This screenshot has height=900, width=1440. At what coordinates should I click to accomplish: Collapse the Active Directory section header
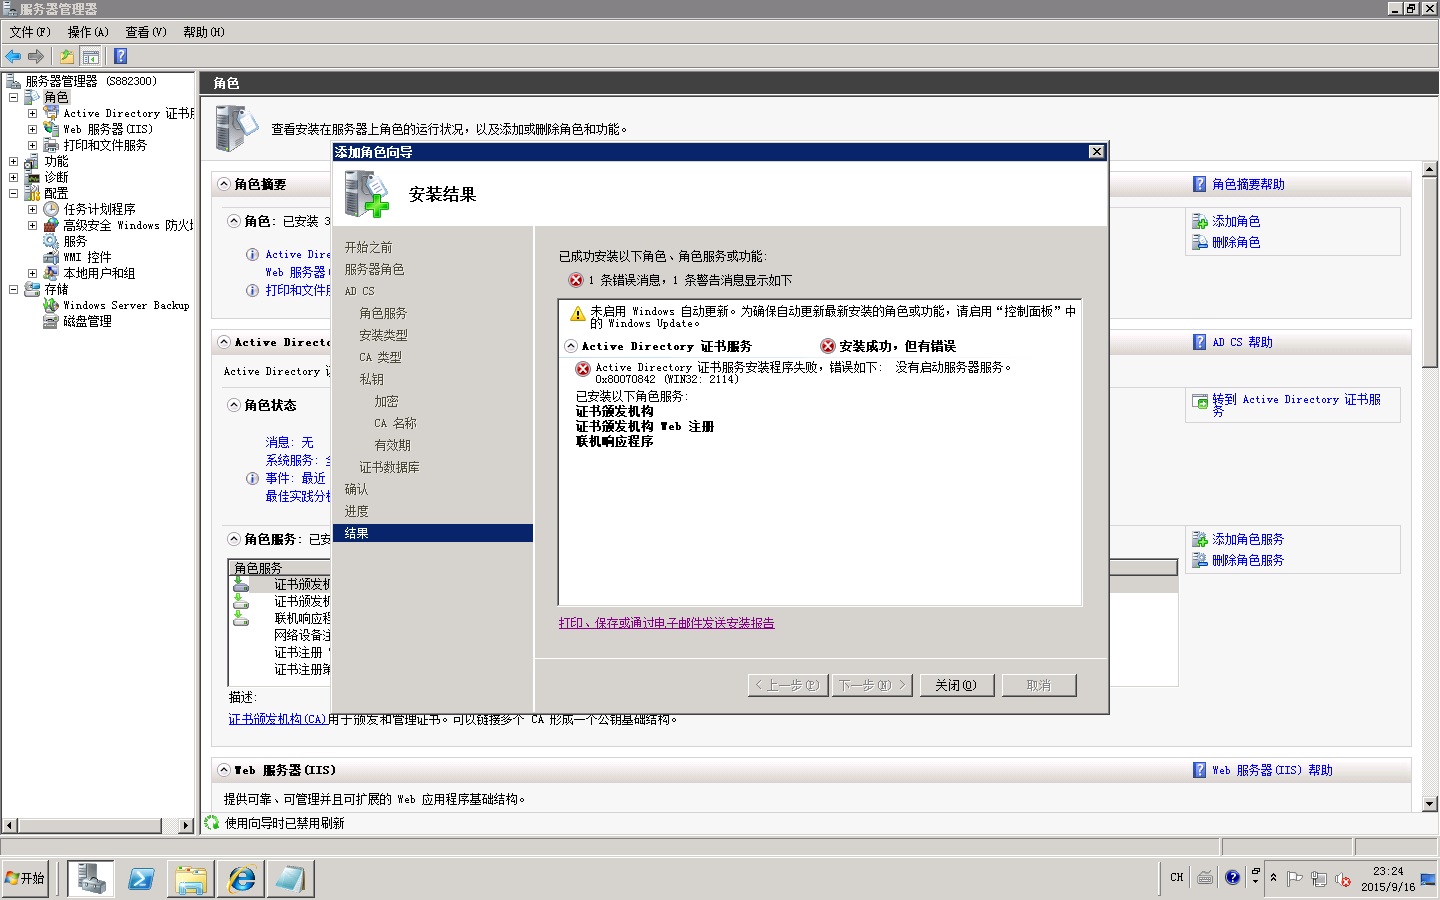[224, 342]
